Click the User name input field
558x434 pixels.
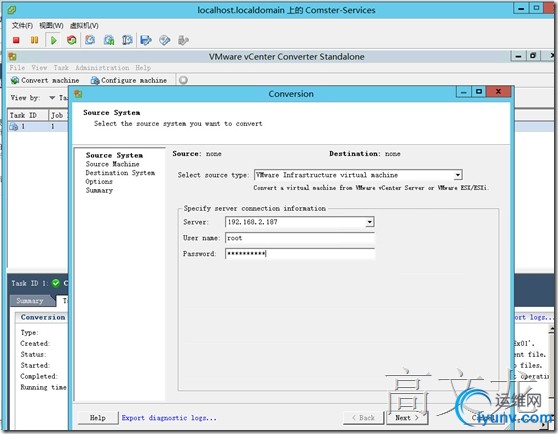300,238
